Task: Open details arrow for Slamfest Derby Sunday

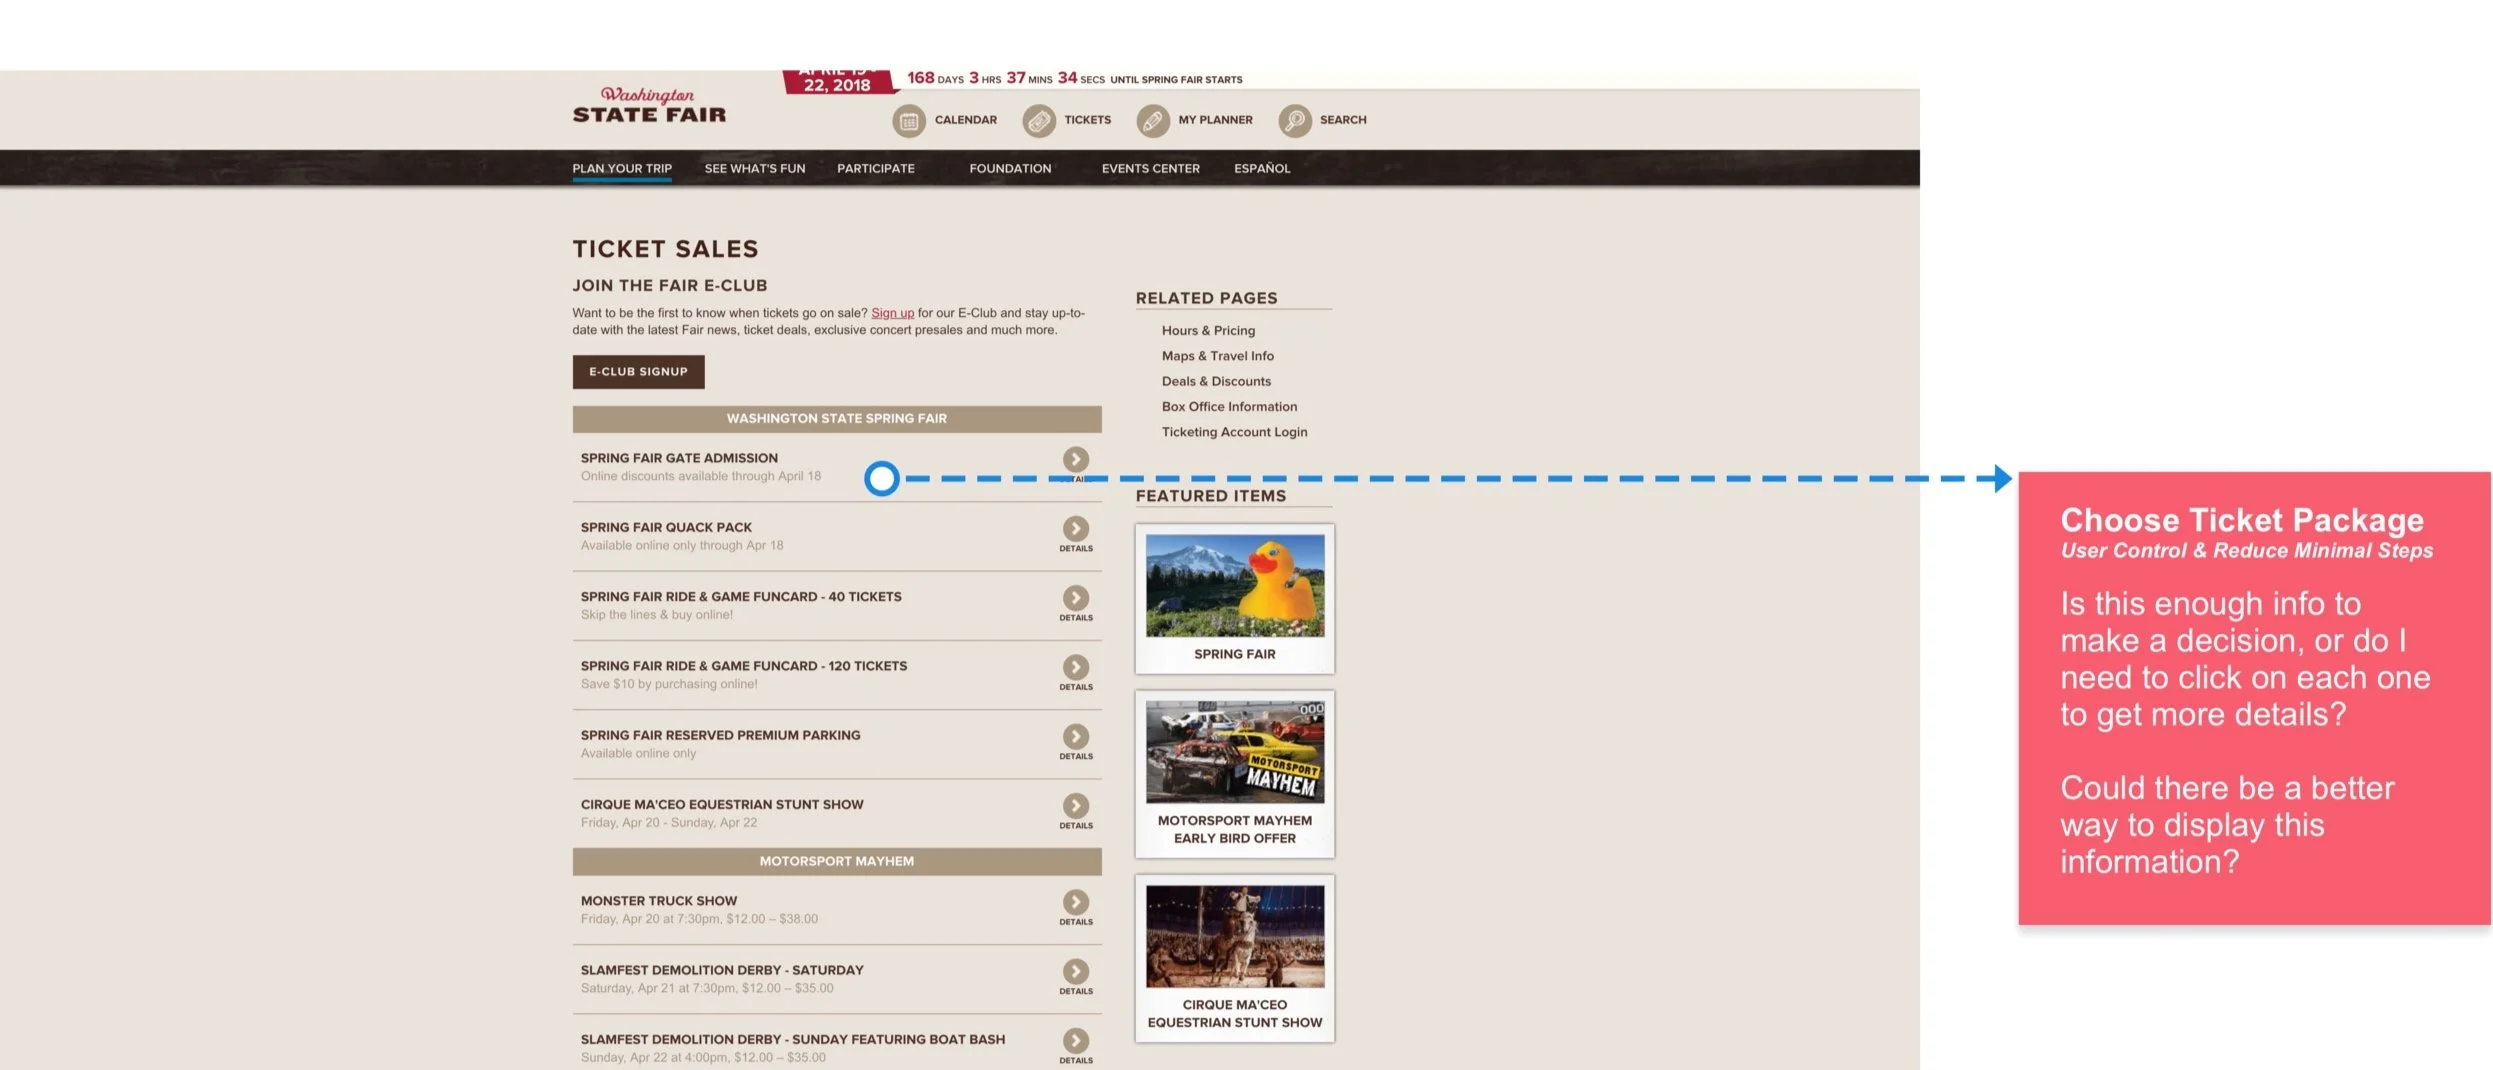Action: [x=1076, y=1040]
